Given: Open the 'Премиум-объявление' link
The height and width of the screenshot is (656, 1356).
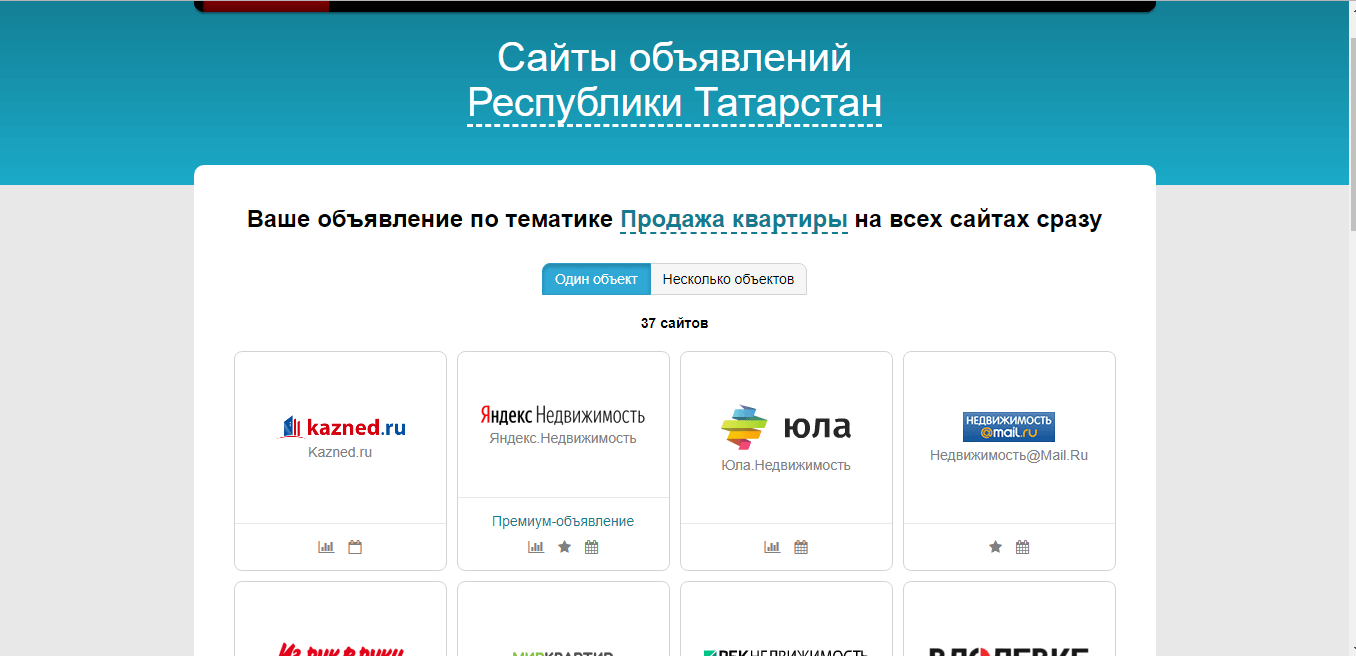Looking at the screenshot, I should pos(563,521).
